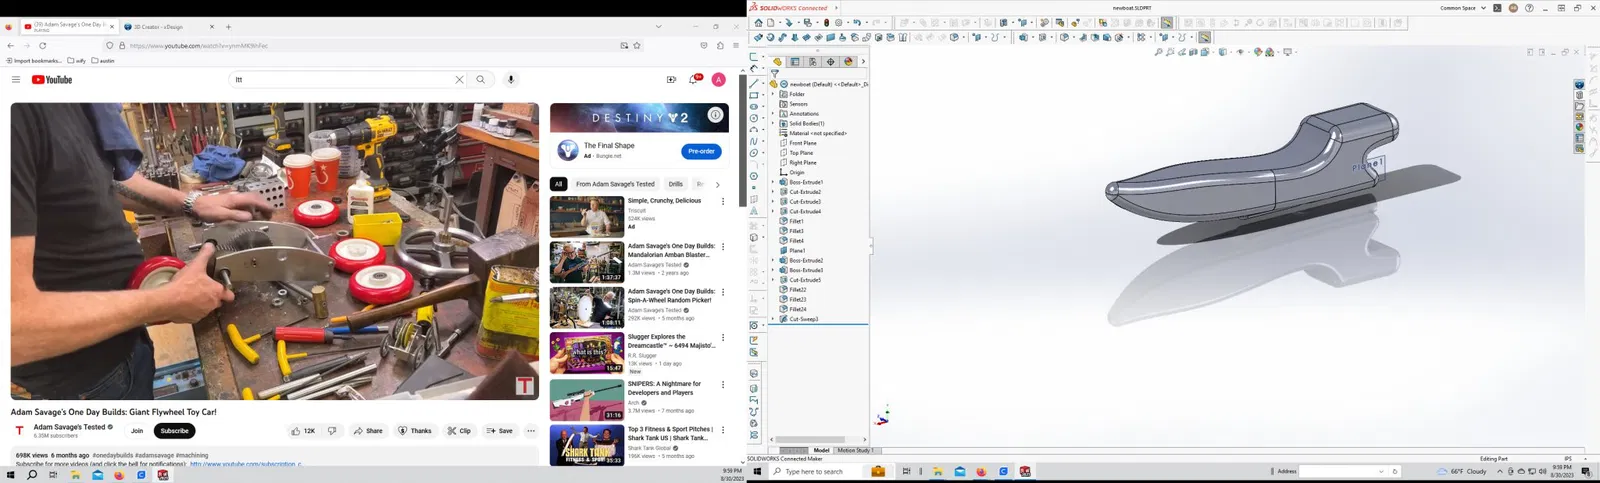Viewport: 1600px width, 483px height.
Task: Expand the Solid Bodies(1) folder
Action: click(773, 124)
